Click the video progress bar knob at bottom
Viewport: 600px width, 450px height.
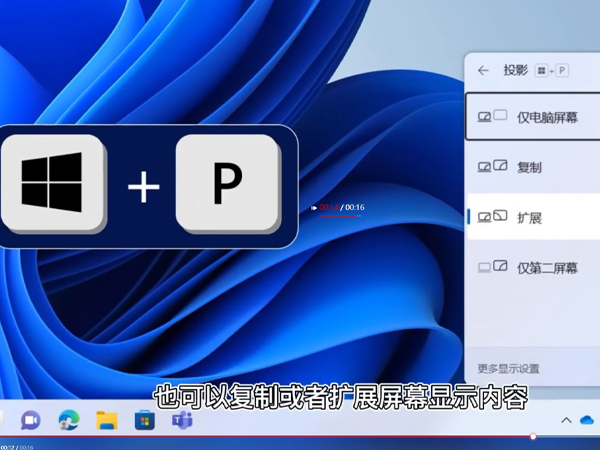coord(533,436)
